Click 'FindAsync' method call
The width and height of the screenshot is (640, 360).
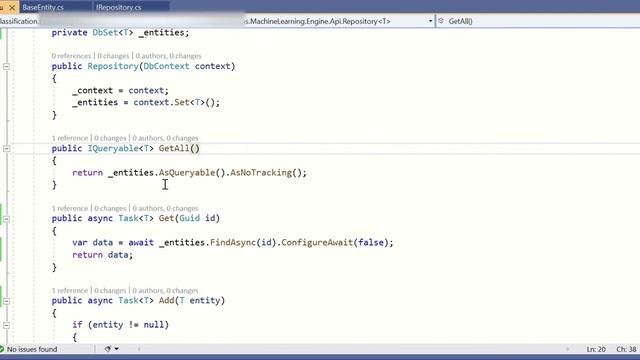(x=233, y=242)
